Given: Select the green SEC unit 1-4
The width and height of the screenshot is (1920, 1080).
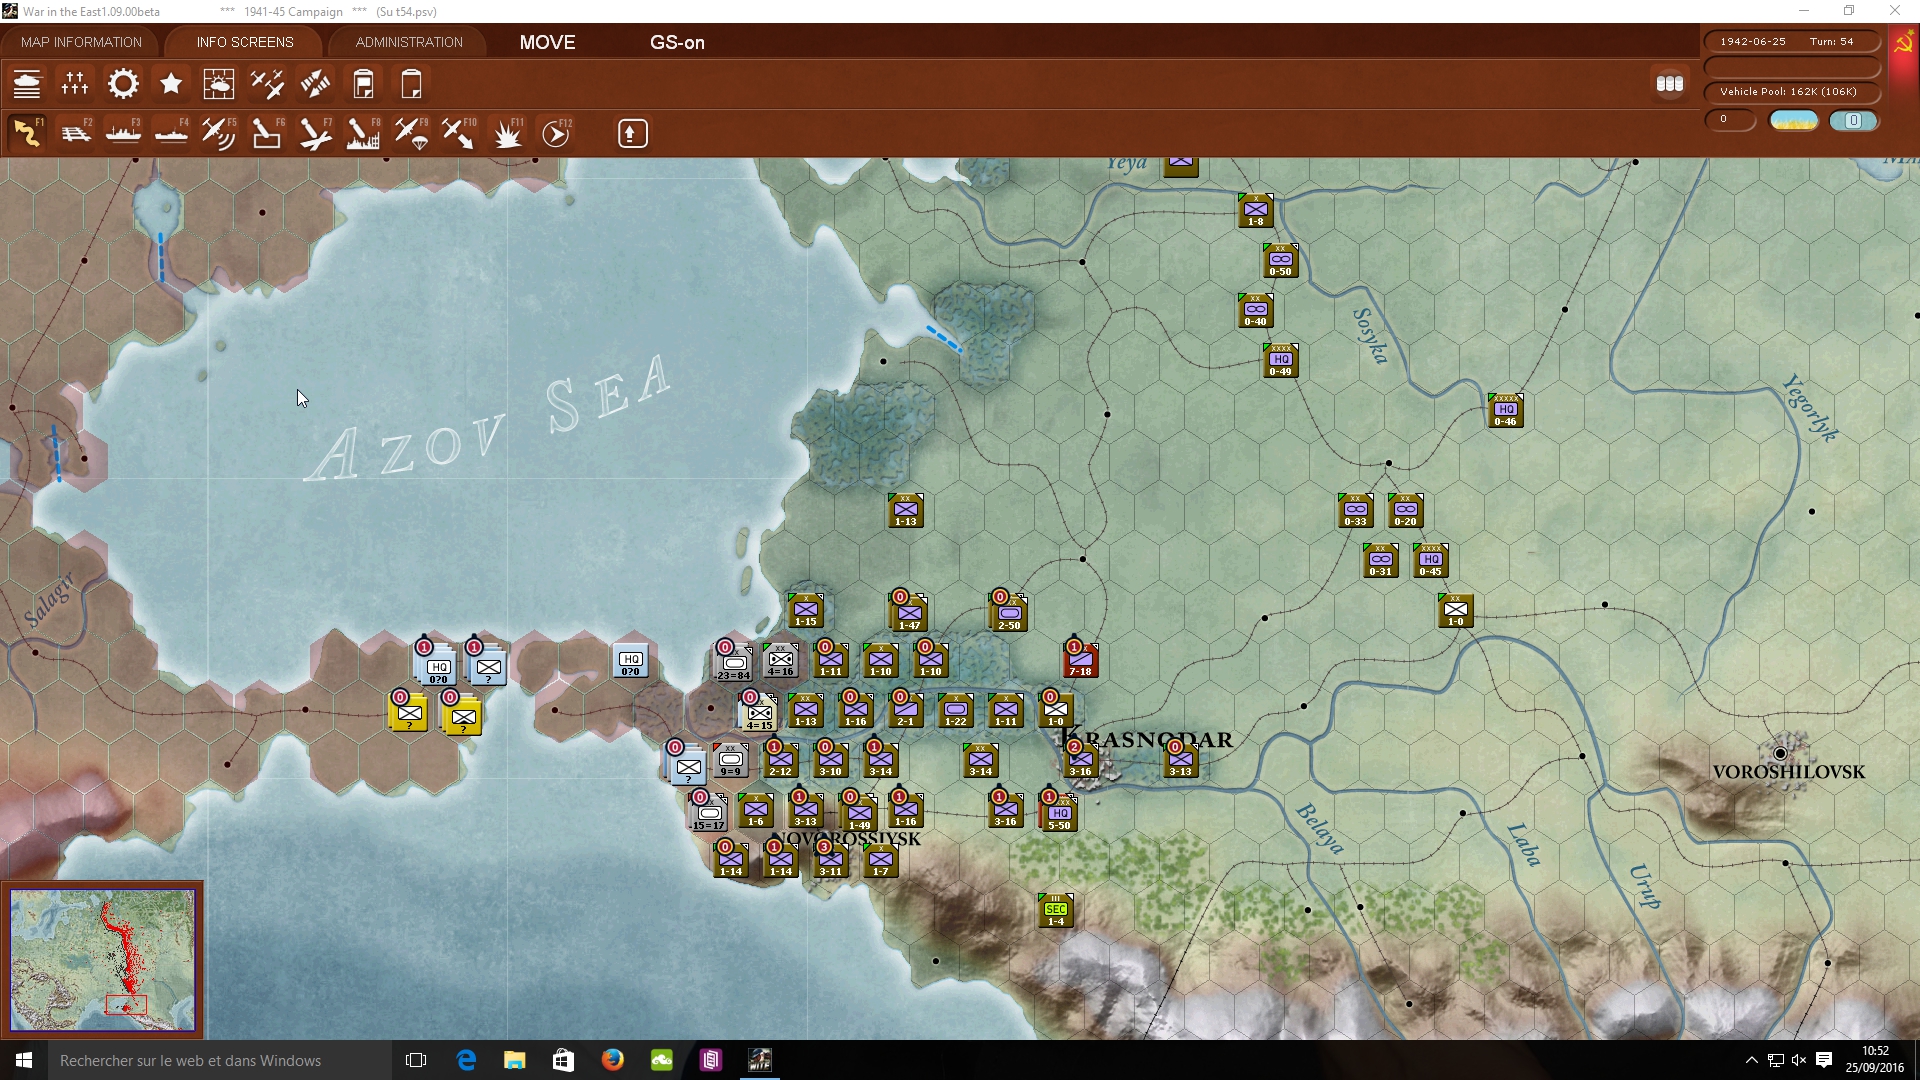Looking at the screenshot, I should (x=1056, y=910).
